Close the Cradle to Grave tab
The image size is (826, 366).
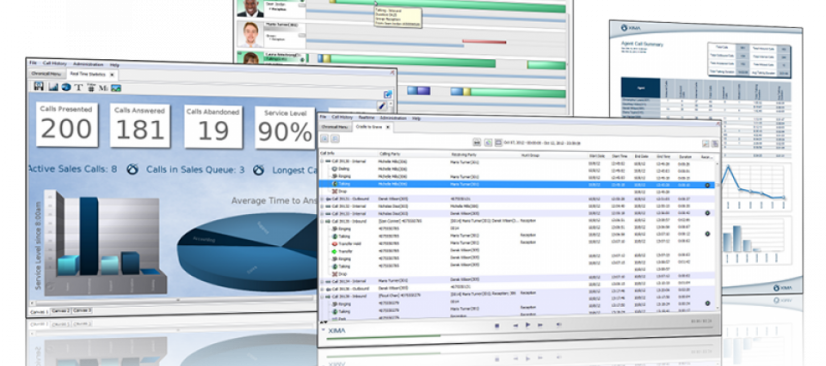388,127
